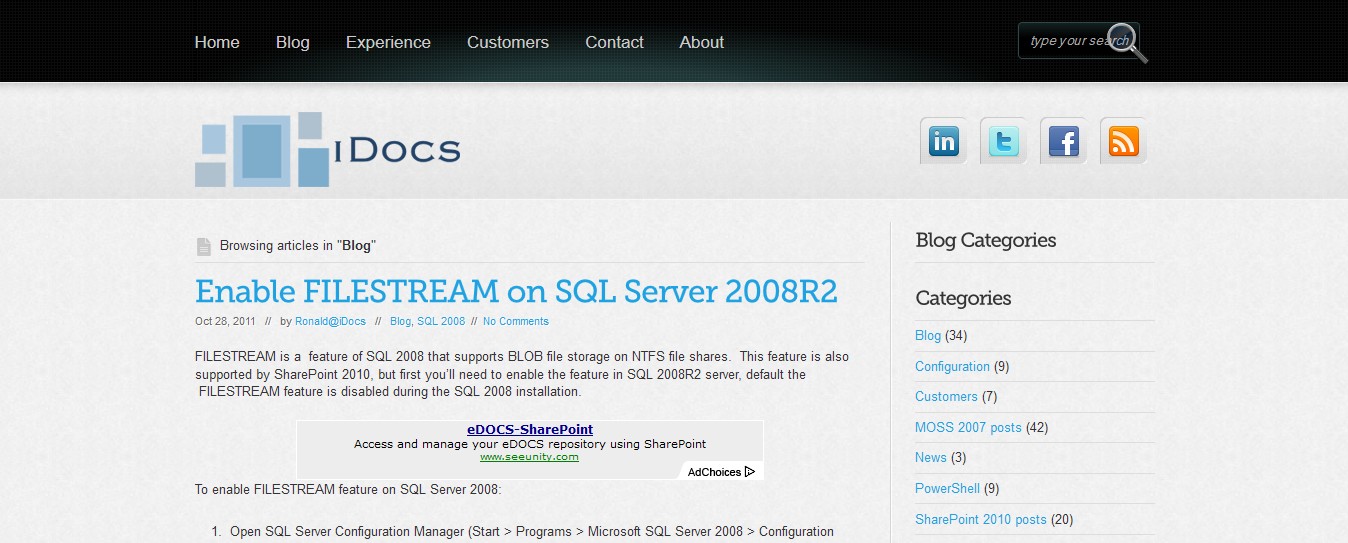Screen dimensions: 1348x543
Task: Click the www.seeunity.com ad link
Action: pyautogui.click(x=529, y=457)
